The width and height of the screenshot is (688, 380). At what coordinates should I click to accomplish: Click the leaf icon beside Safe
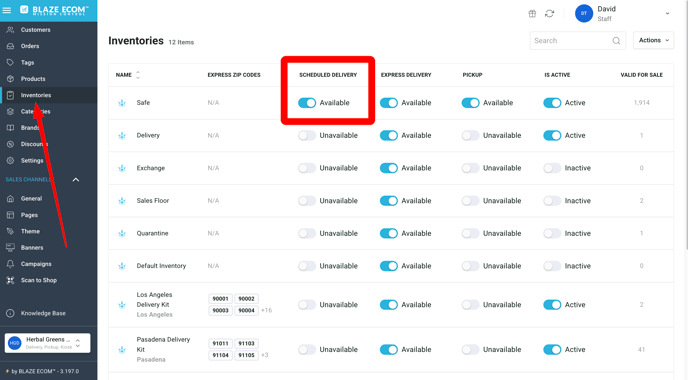[x=122, y=103]
